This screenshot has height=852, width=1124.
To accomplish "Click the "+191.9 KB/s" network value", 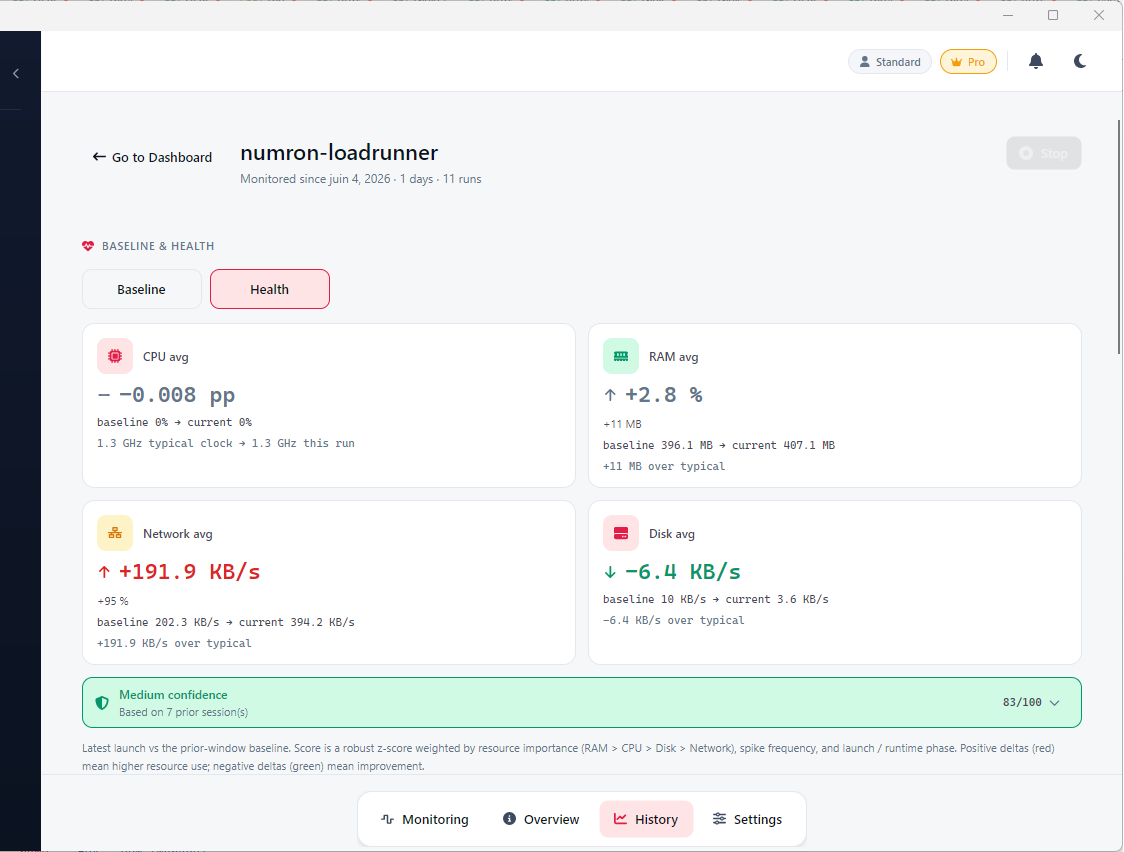I will [189, 572].
